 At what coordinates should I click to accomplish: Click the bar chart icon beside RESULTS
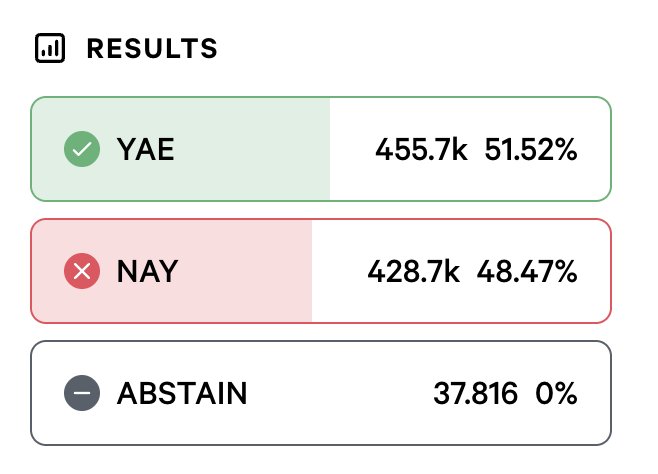tap(50, 48)
